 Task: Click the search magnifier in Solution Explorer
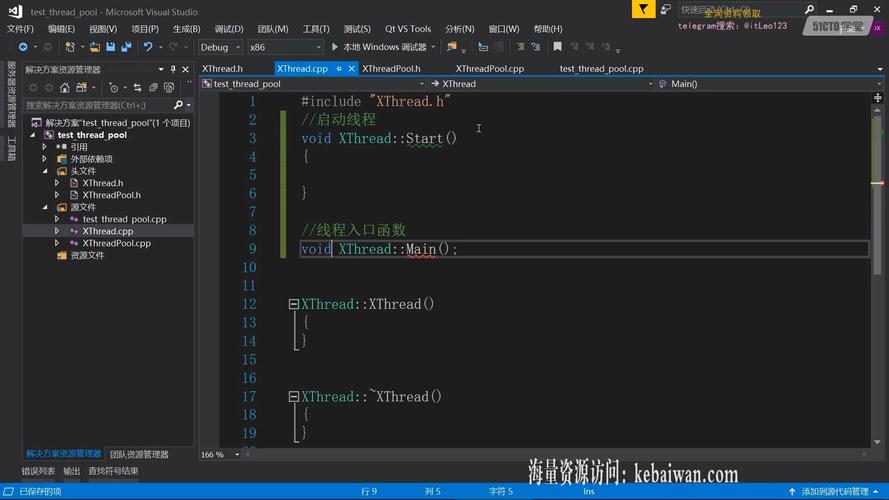pyautogui.click(x=178, y=105)
